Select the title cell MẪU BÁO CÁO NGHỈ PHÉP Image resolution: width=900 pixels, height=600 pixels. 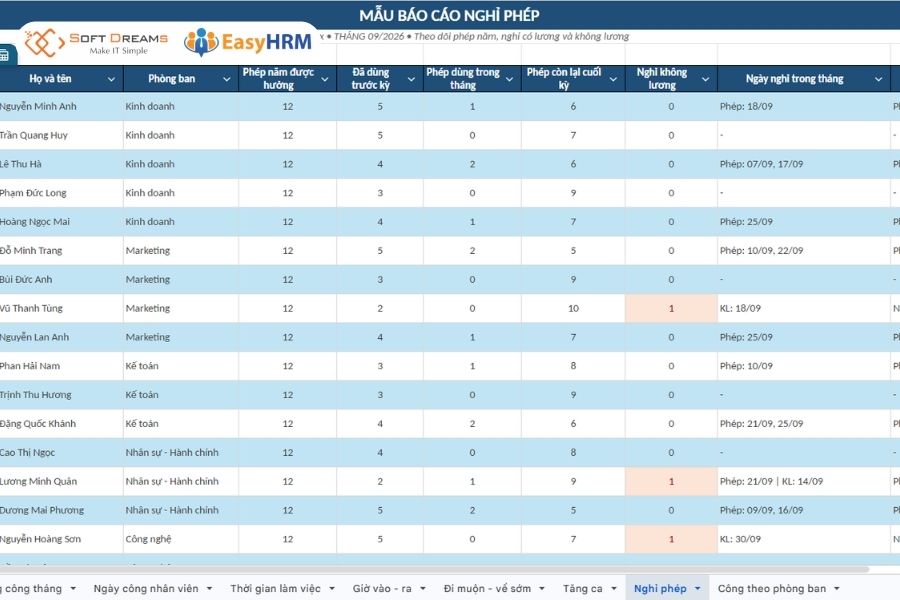(x=449, y=15)
